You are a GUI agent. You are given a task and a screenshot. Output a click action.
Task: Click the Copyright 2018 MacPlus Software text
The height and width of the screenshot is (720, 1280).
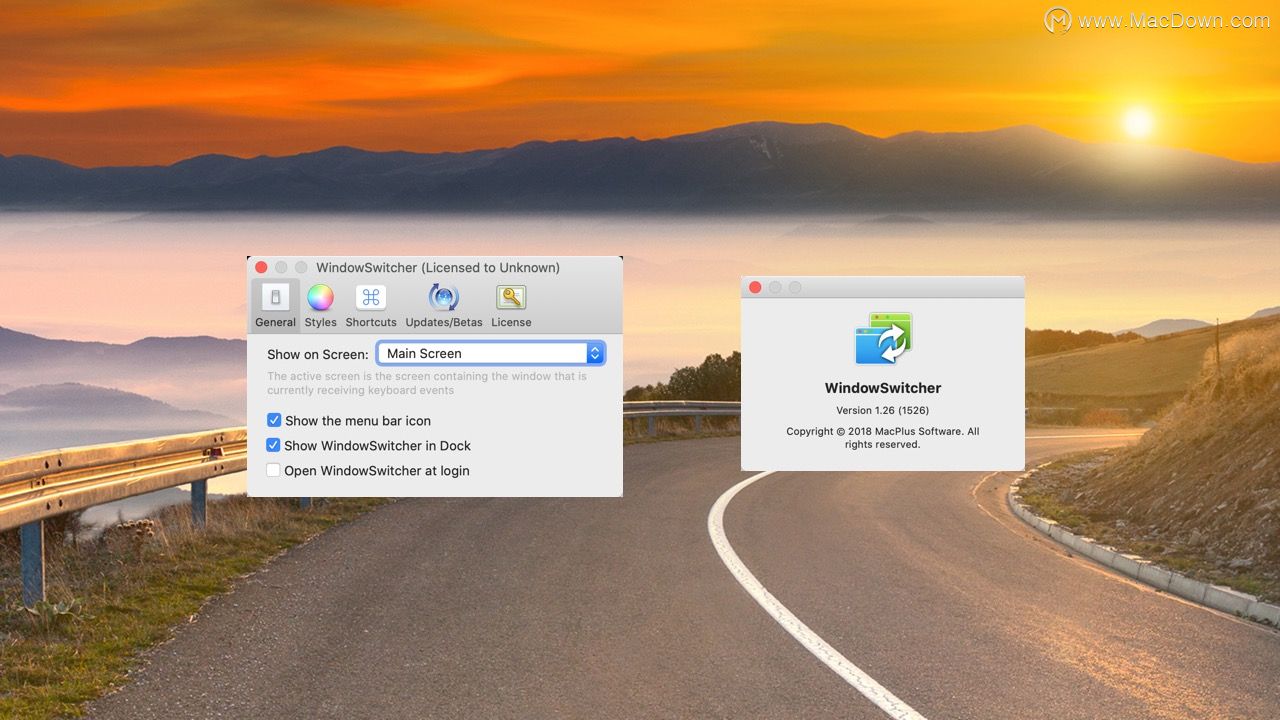tap(883, 438)
